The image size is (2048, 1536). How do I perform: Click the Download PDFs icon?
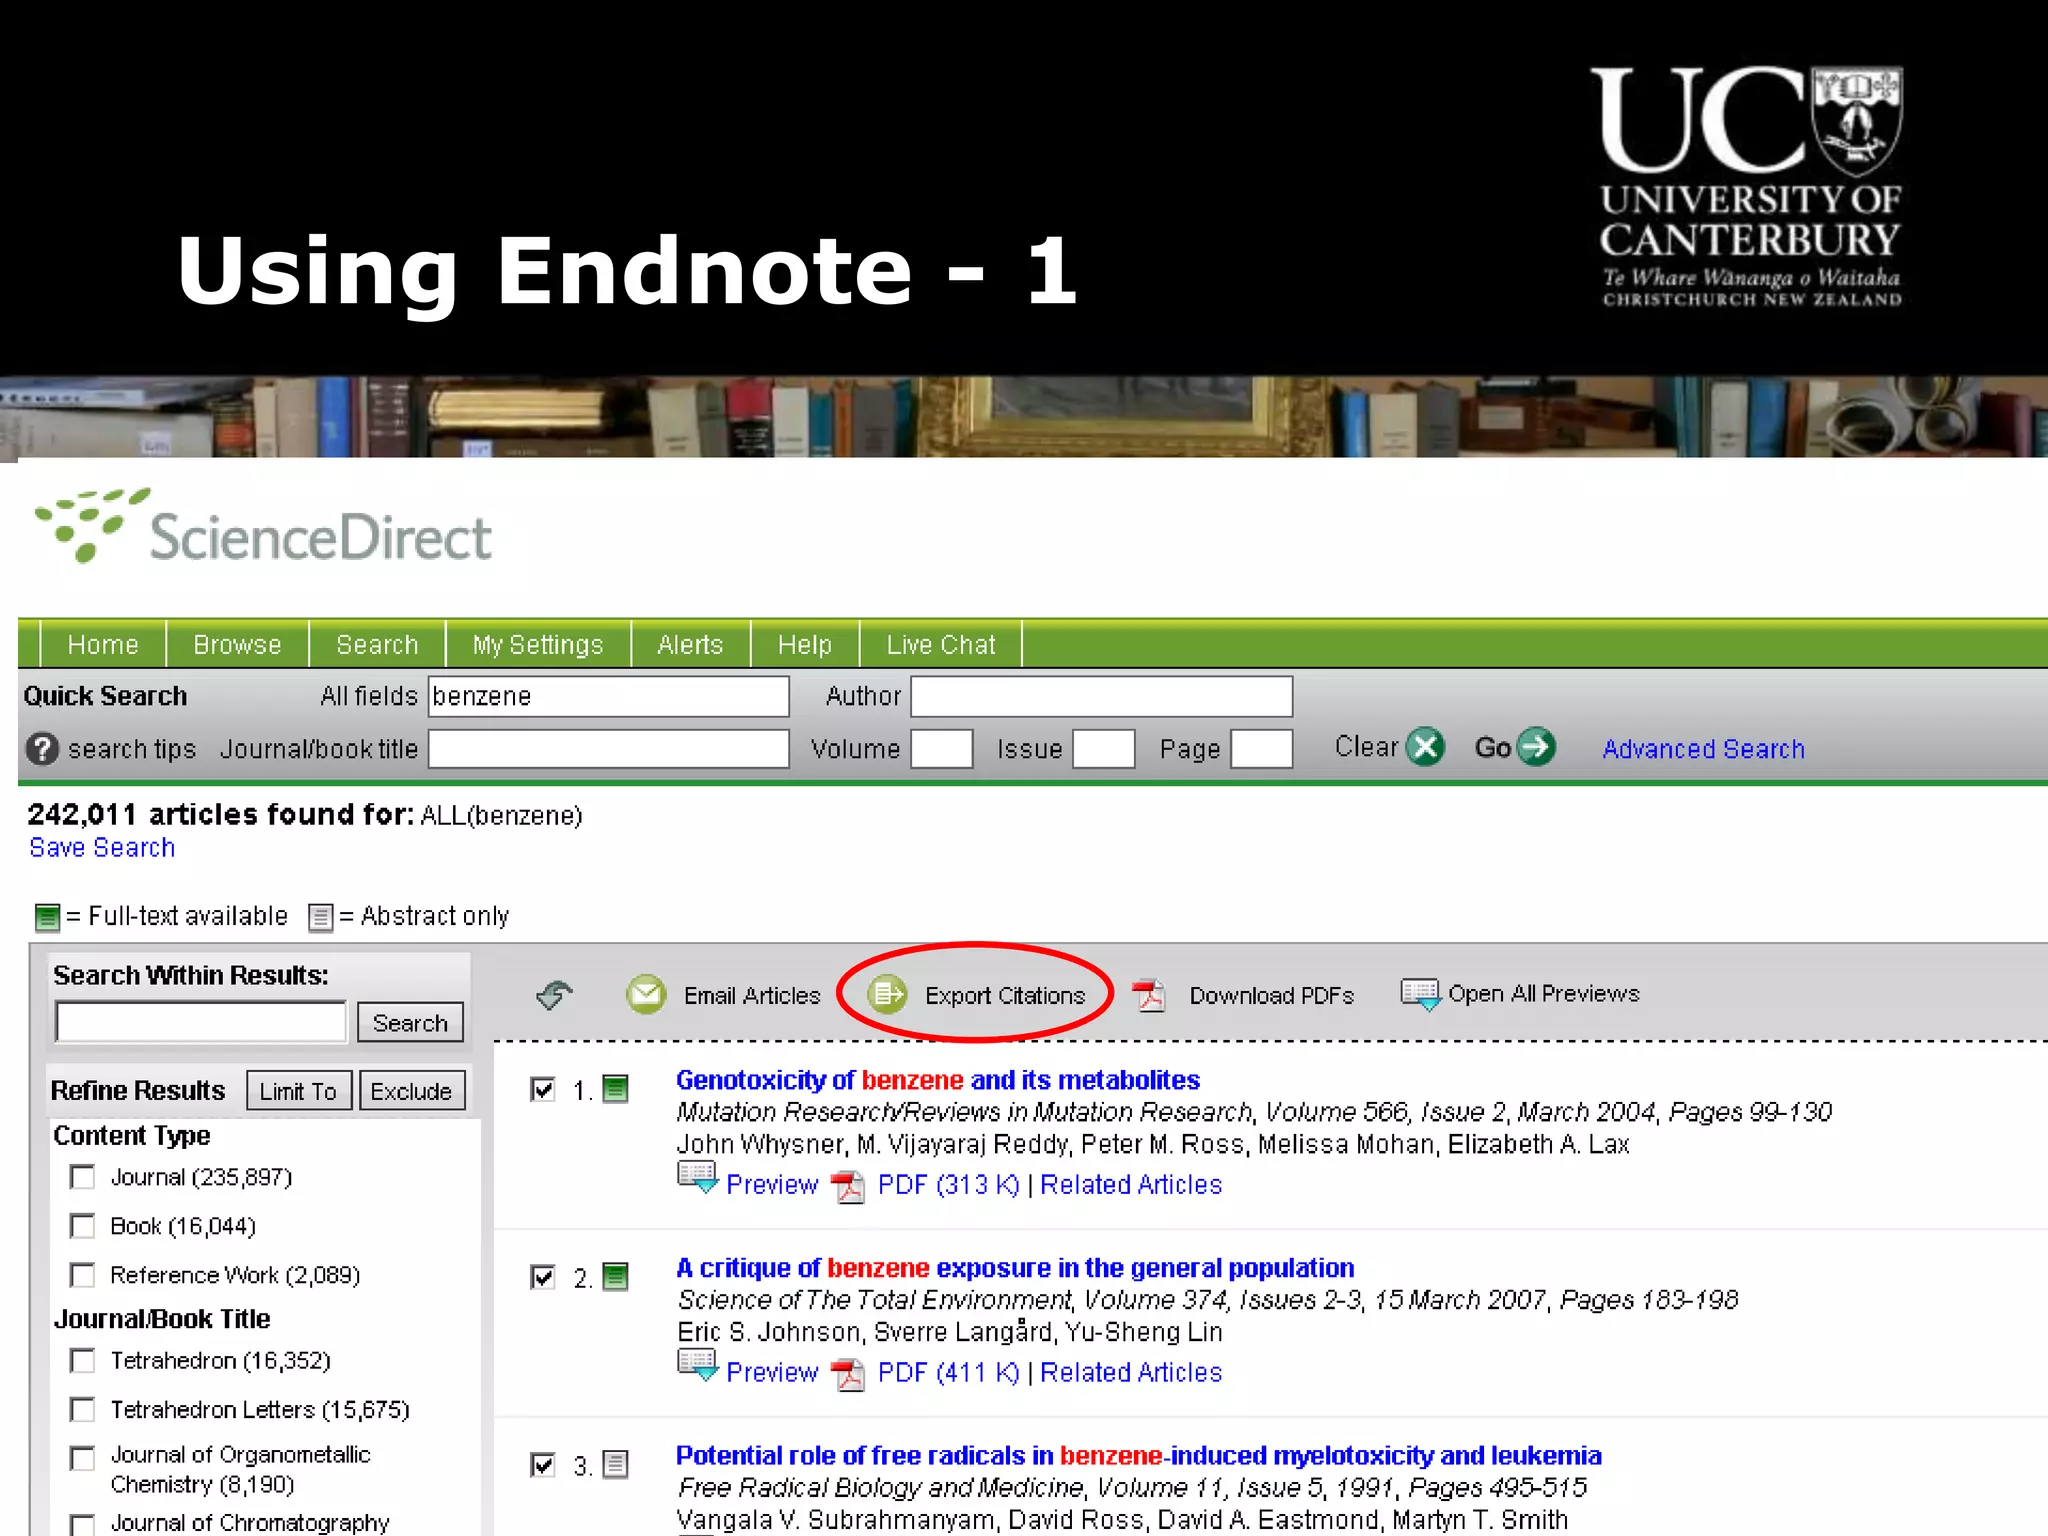[1149, 995]
